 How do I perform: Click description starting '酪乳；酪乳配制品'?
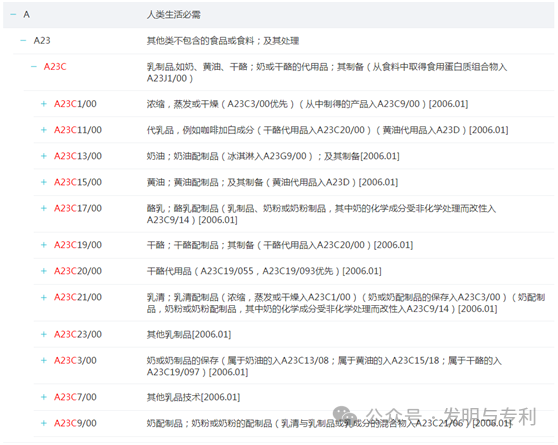(321, 214)
